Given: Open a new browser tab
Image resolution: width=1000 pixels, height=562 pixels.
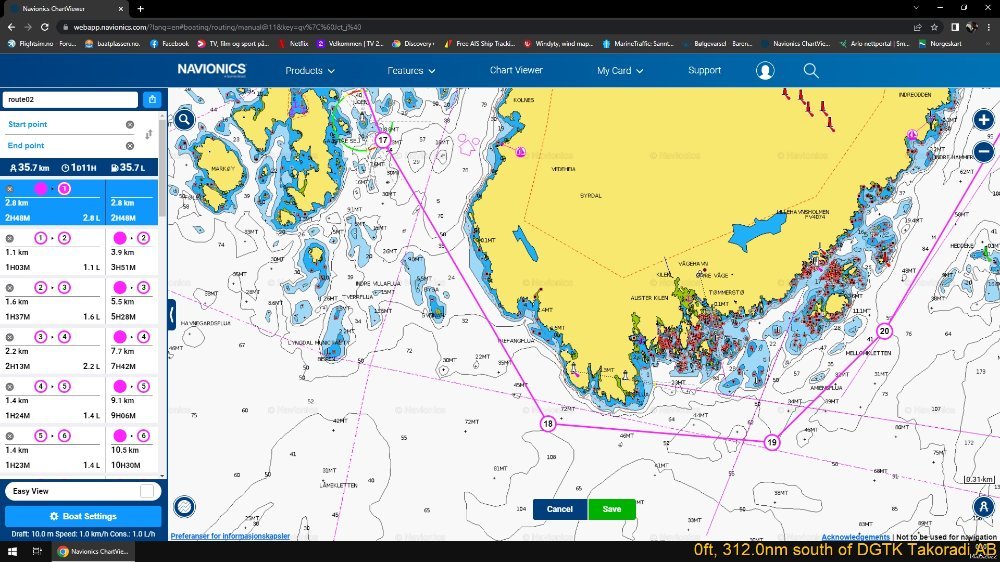Looking at the screenshot, I should pos(140,9).
